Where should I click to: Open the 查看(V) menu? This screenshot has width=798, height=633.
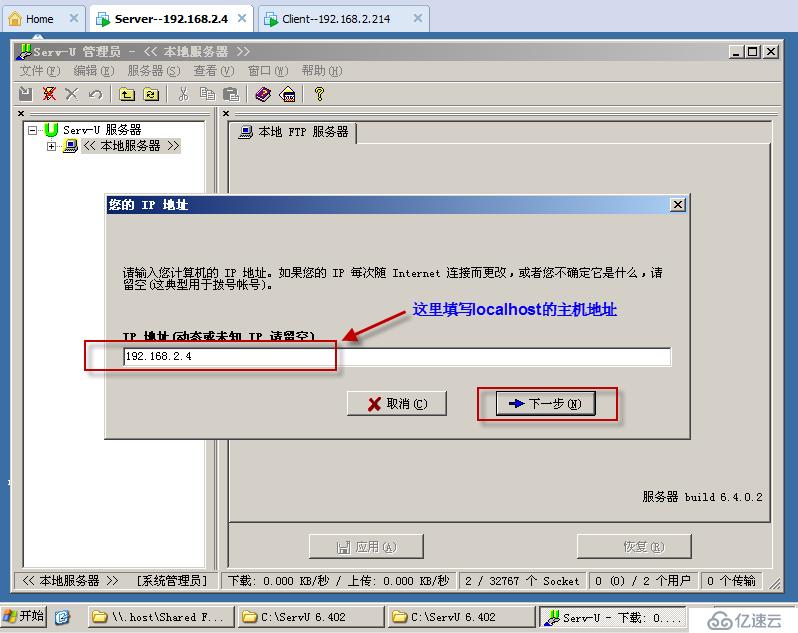214,71
